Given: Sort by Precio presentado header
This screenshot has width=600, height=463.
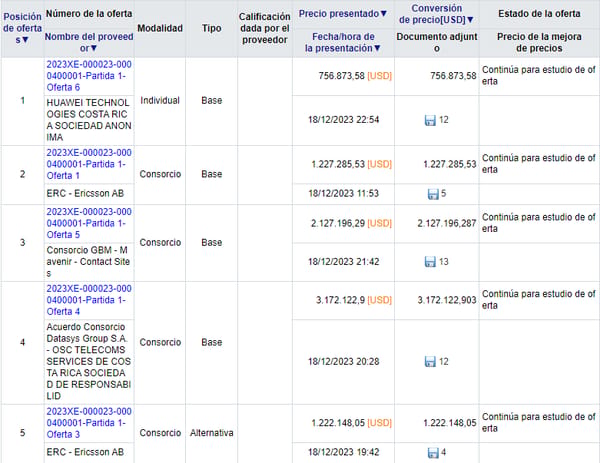Looking at the screenshot, I should (343, 14).
